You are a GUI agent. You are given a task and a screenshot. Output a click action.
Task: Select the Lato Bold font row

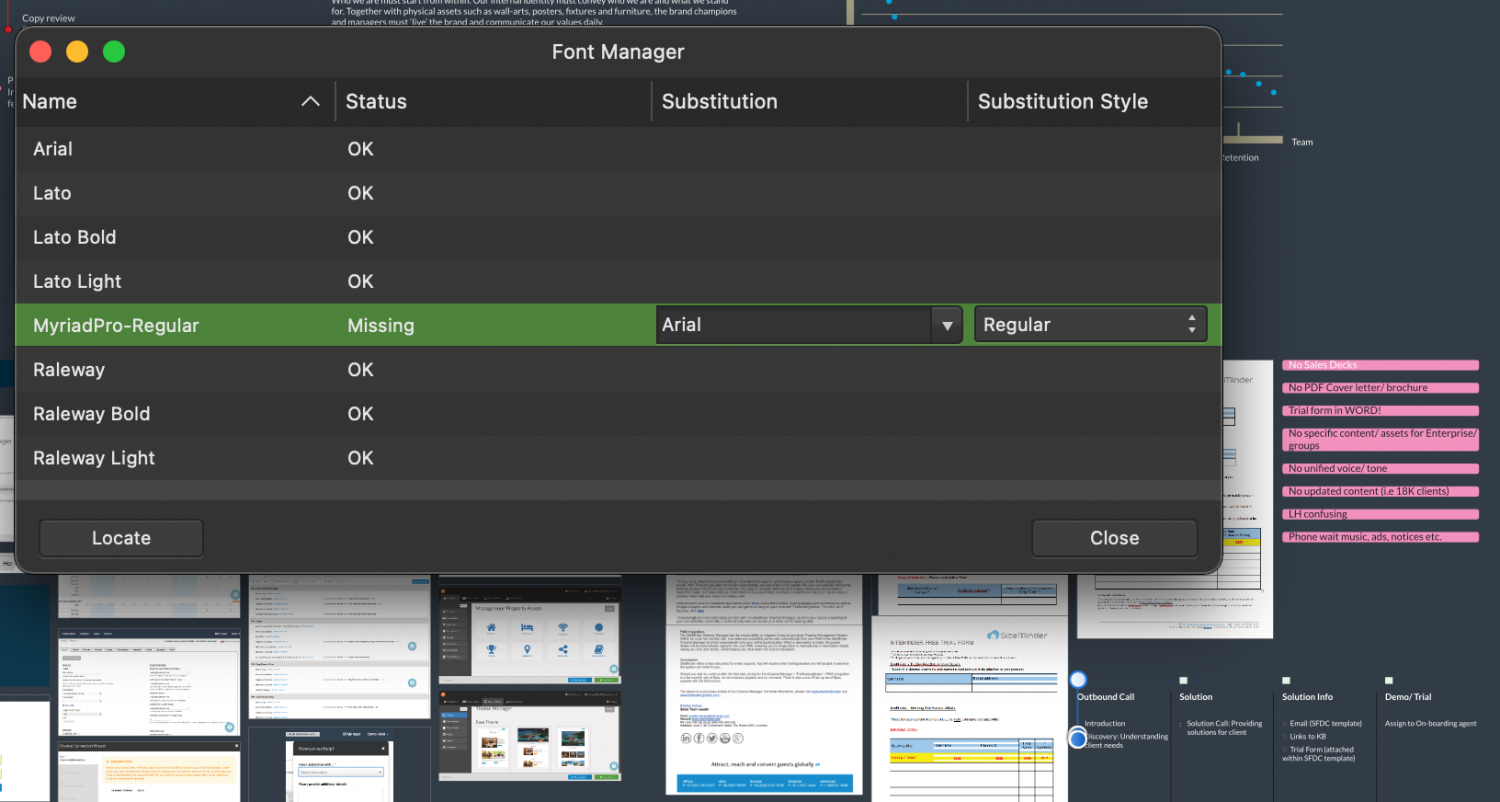click(75, 237)
